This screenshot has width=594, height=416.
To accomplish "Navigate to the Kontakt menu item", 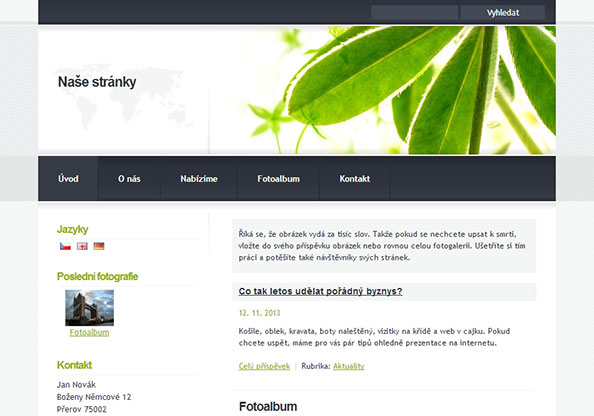I will point(355,178).
